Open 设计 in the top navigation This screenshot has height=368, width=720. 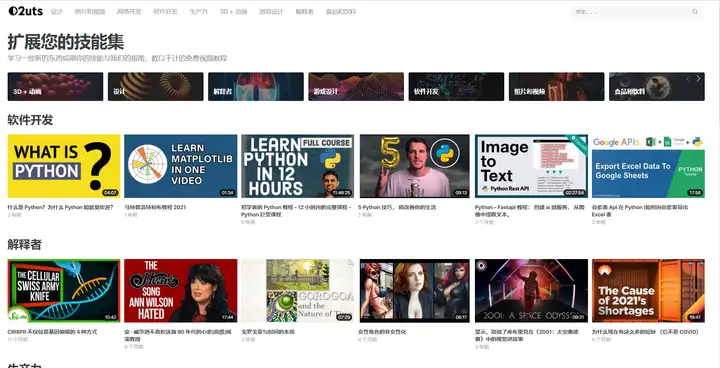coord(56,12)
